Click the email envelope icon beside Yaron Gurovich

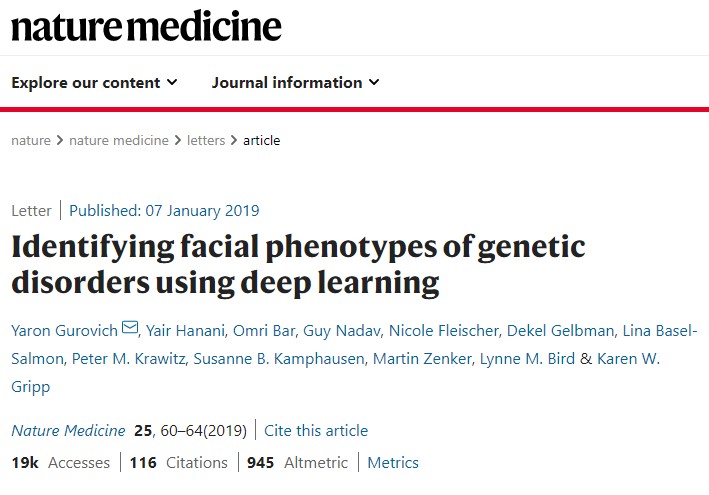click(x=130, y=327)
